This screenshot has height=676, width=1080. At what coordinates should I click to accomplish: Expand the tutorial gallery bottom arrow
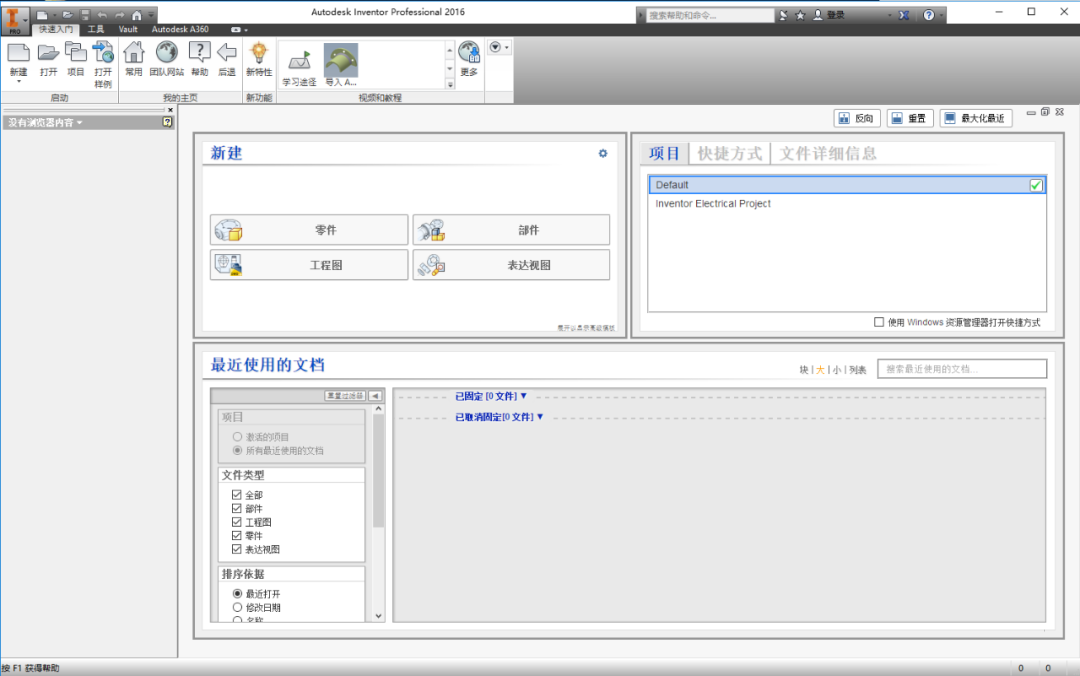(x=450, y=85)
